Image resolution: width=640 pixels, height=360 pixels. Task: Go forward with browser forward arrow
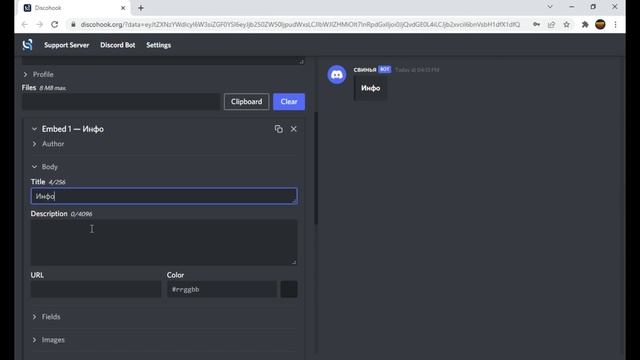40,24
